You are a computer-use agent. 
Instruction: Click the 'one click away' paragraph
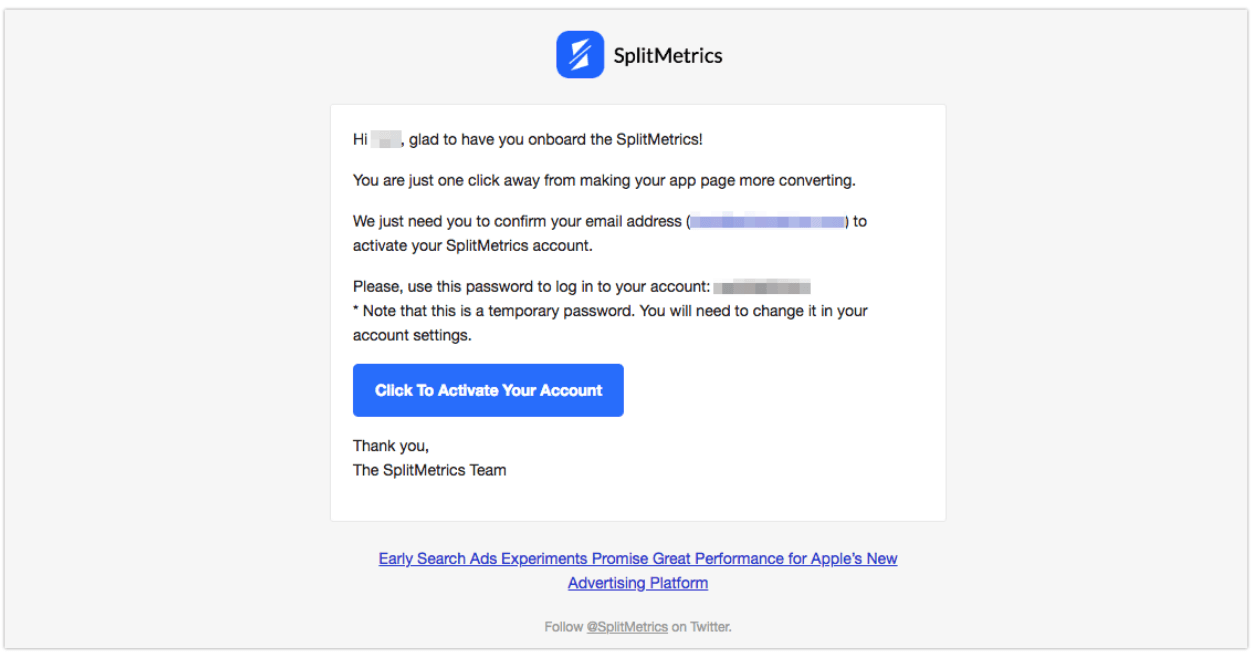604,180
